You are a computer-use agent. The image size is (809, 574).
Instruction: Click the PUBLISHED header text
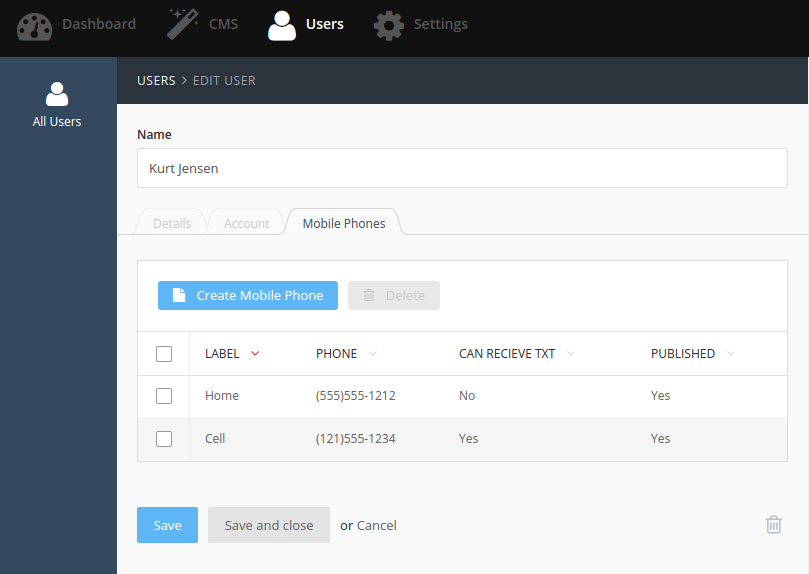pyautogui.click(x=683, y=353)
